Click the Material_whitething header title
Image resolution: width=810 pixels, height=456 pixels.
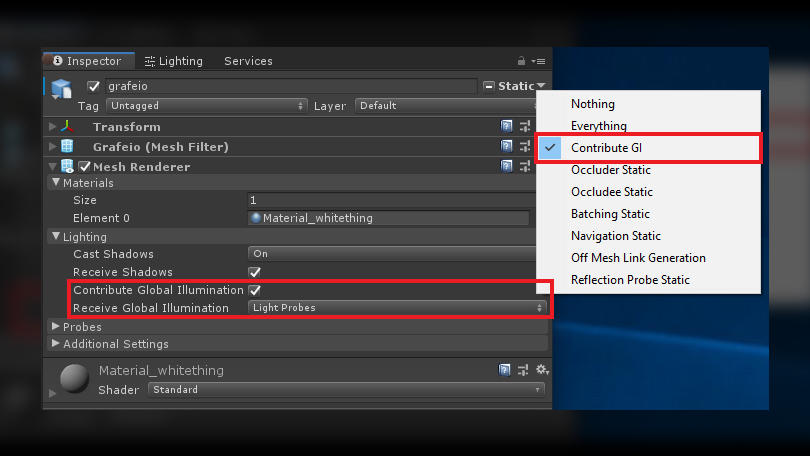161,370
